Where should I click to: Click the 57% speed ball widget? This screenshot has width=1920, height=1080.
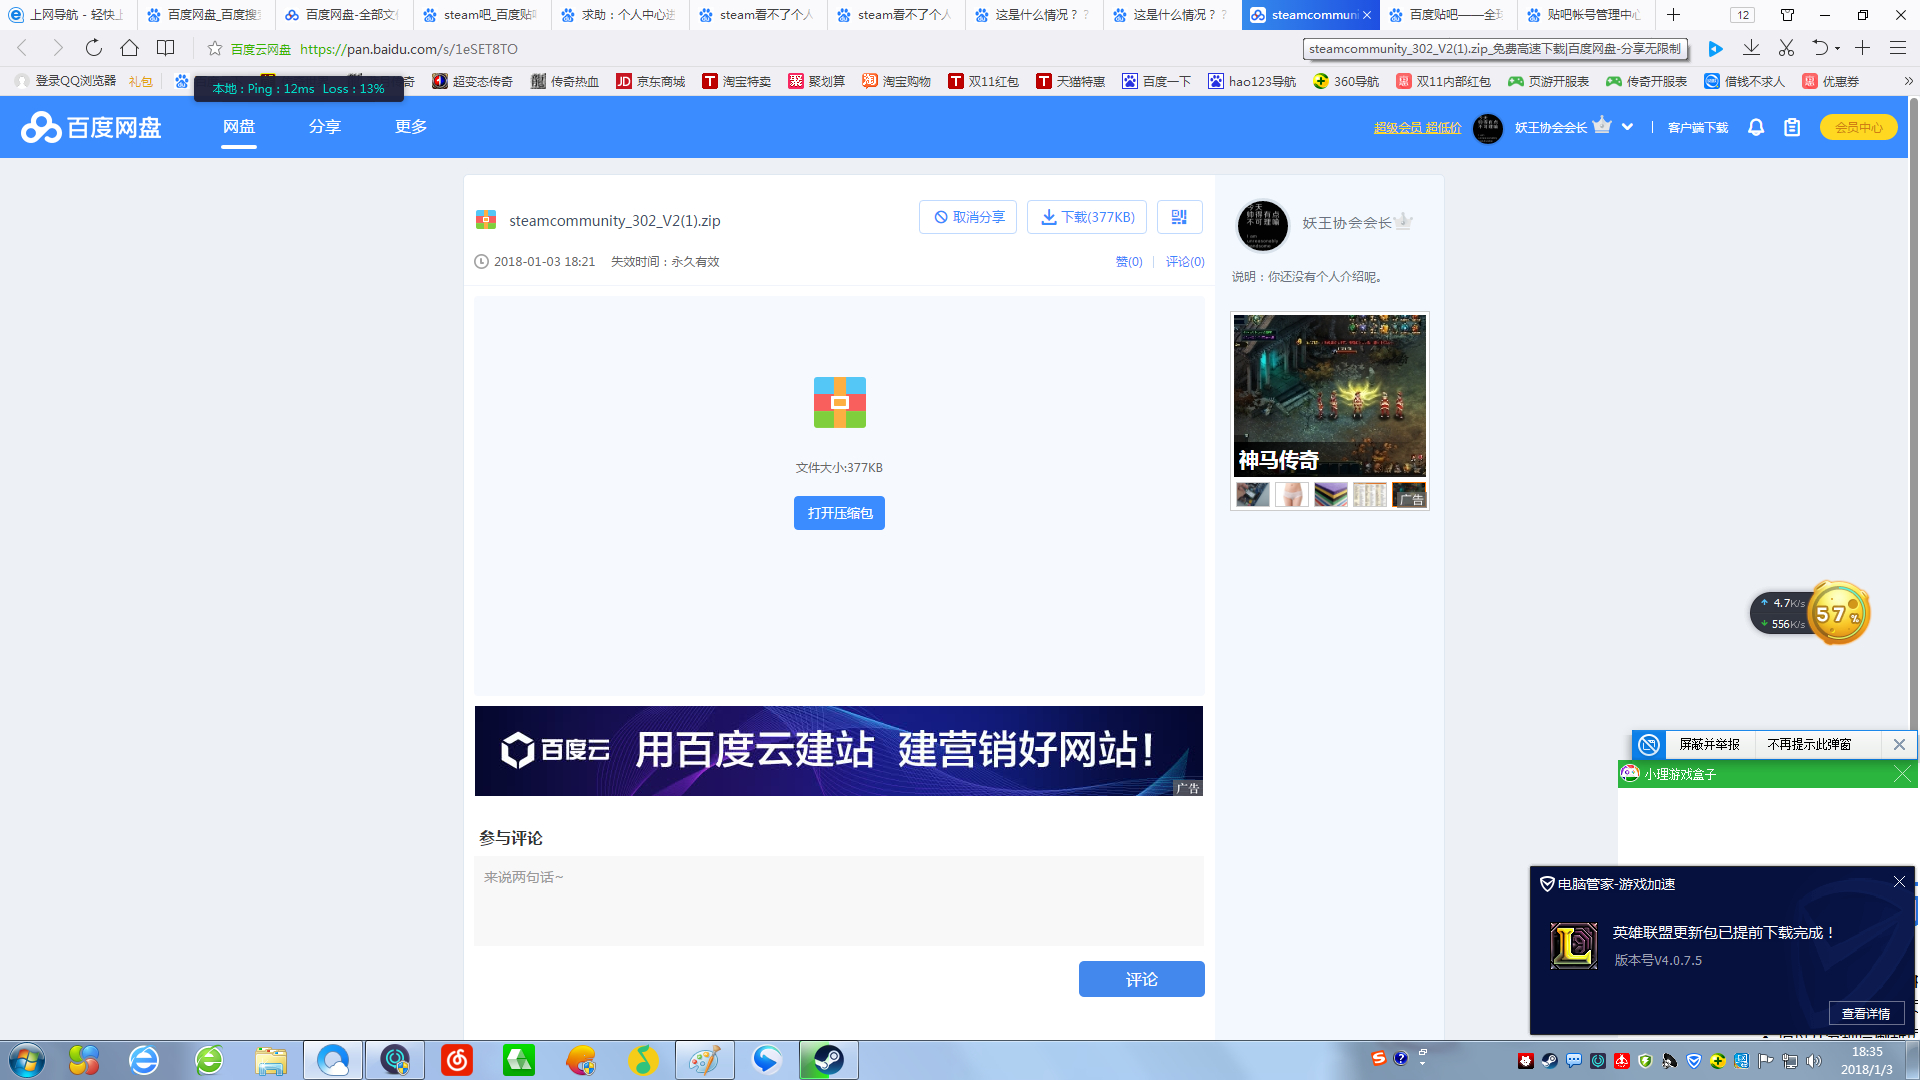click(x=1838, y=613)
